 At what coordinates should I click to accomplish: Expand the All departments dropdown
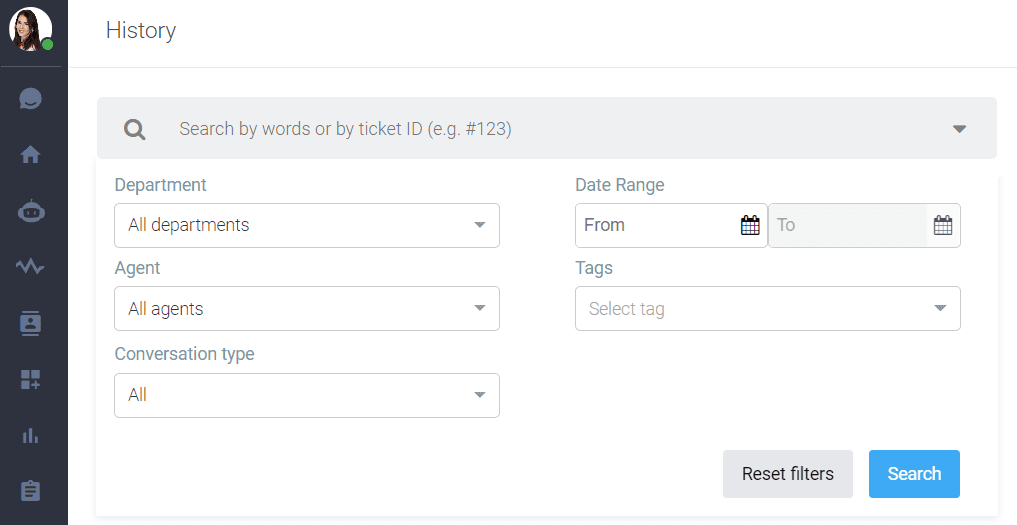(307, 225)
